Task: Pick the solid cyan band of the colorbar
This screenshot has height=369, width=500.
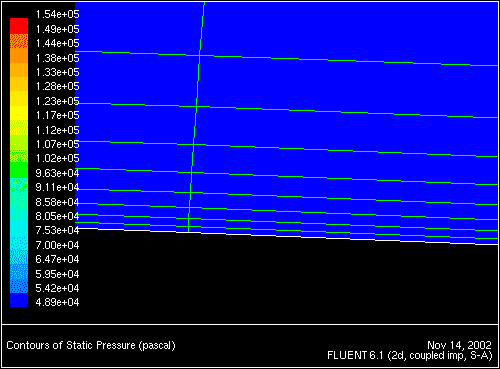Action: click(x=19, y=228)
